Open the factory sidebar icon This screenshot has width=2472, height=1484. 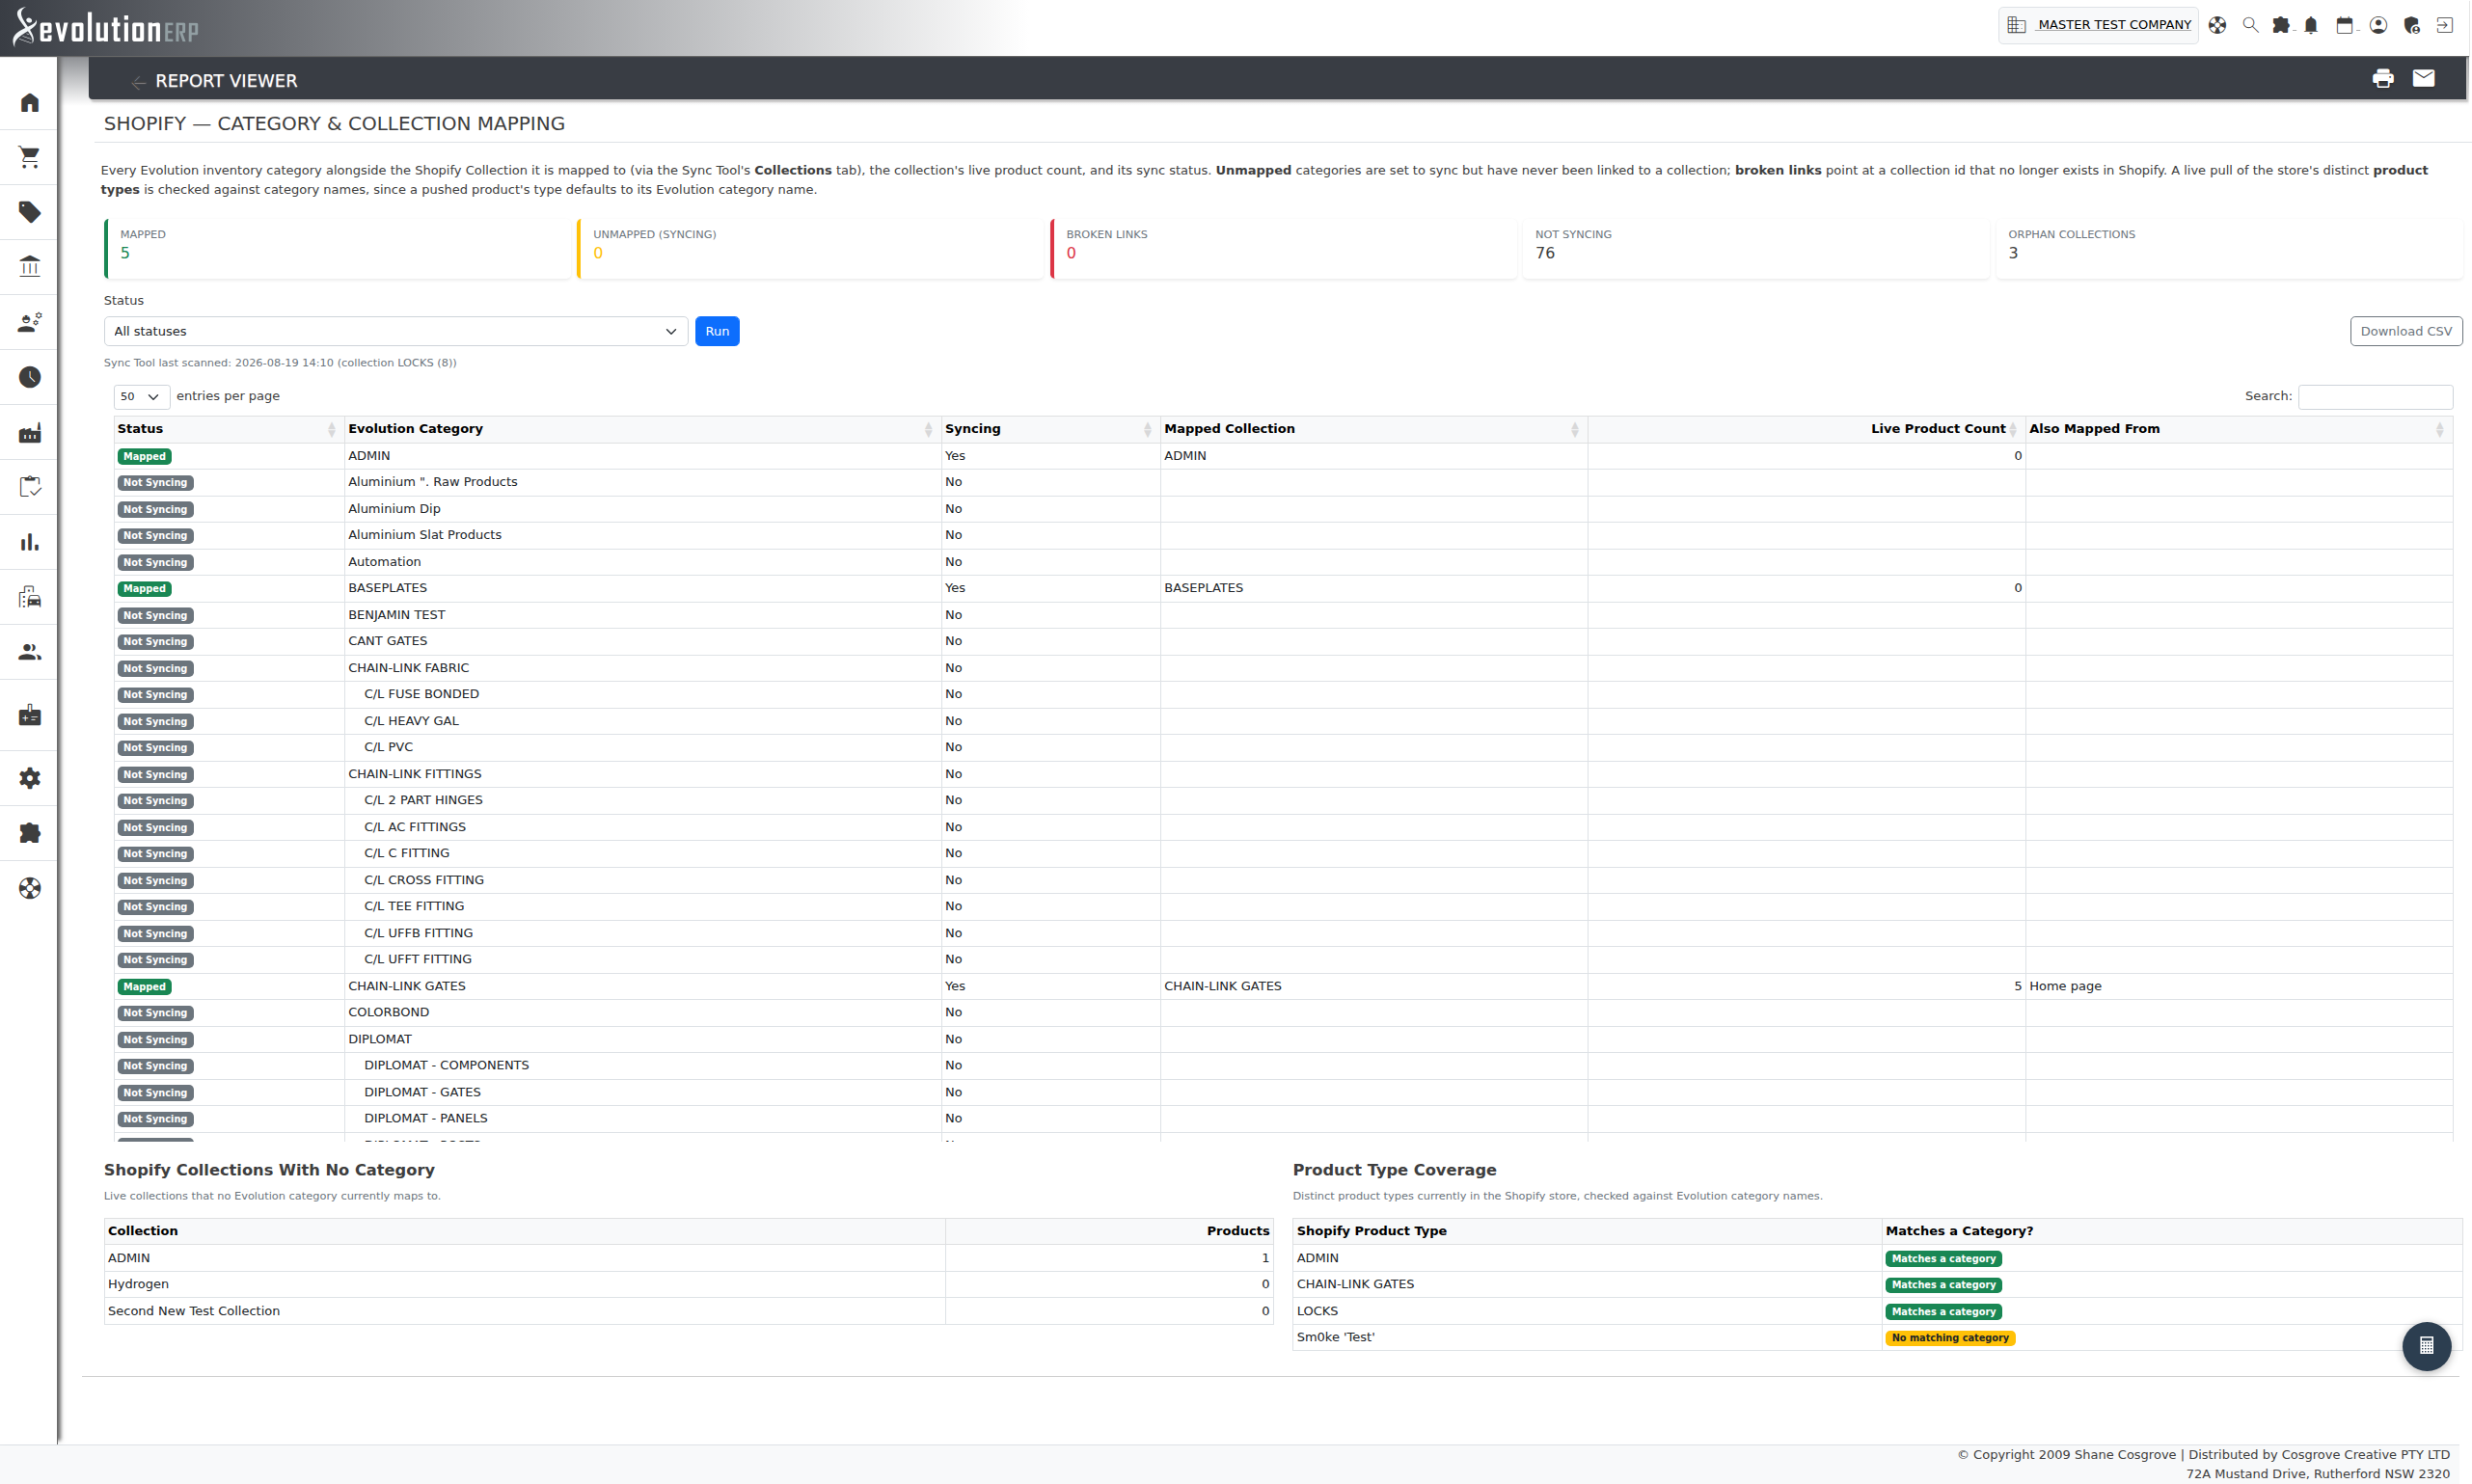[30, 432]
